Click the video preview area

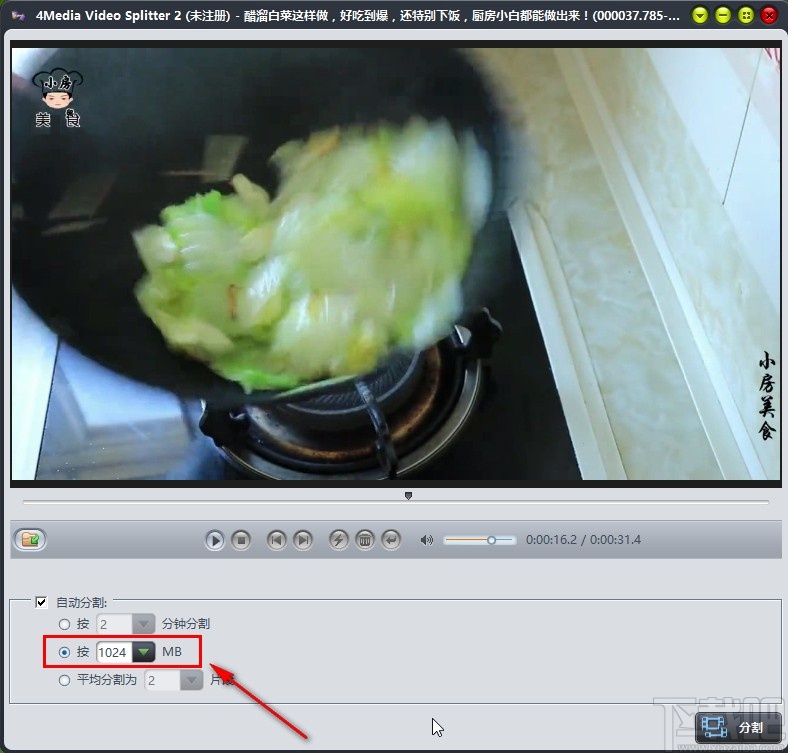396,264
